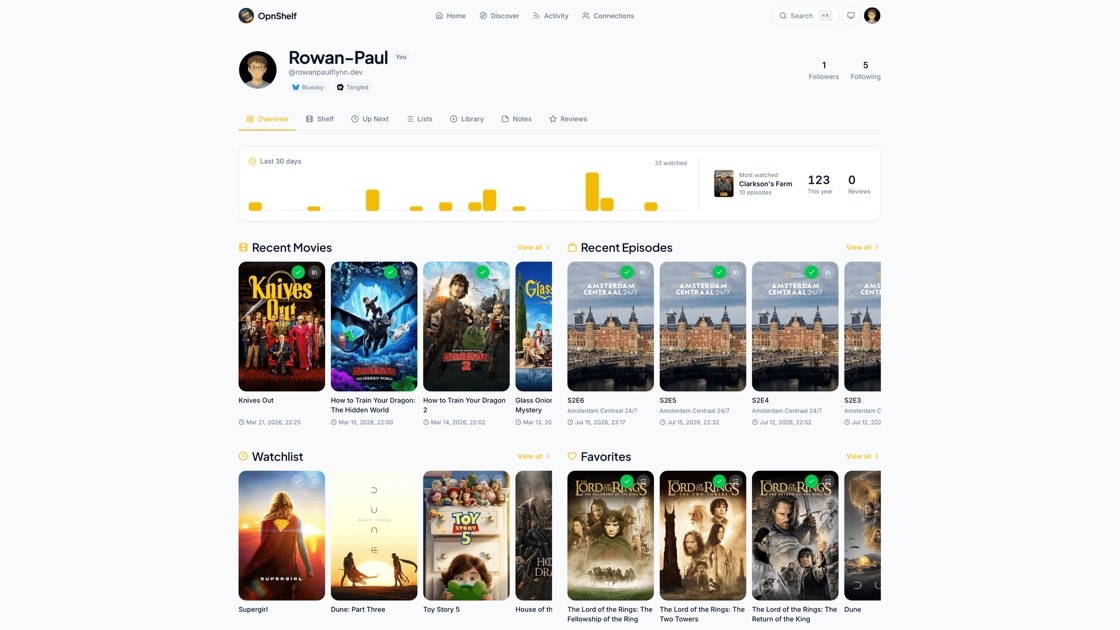View the 1 Followers list
The height and width of the screenshot is (630, 1120).
click(824, 70)
